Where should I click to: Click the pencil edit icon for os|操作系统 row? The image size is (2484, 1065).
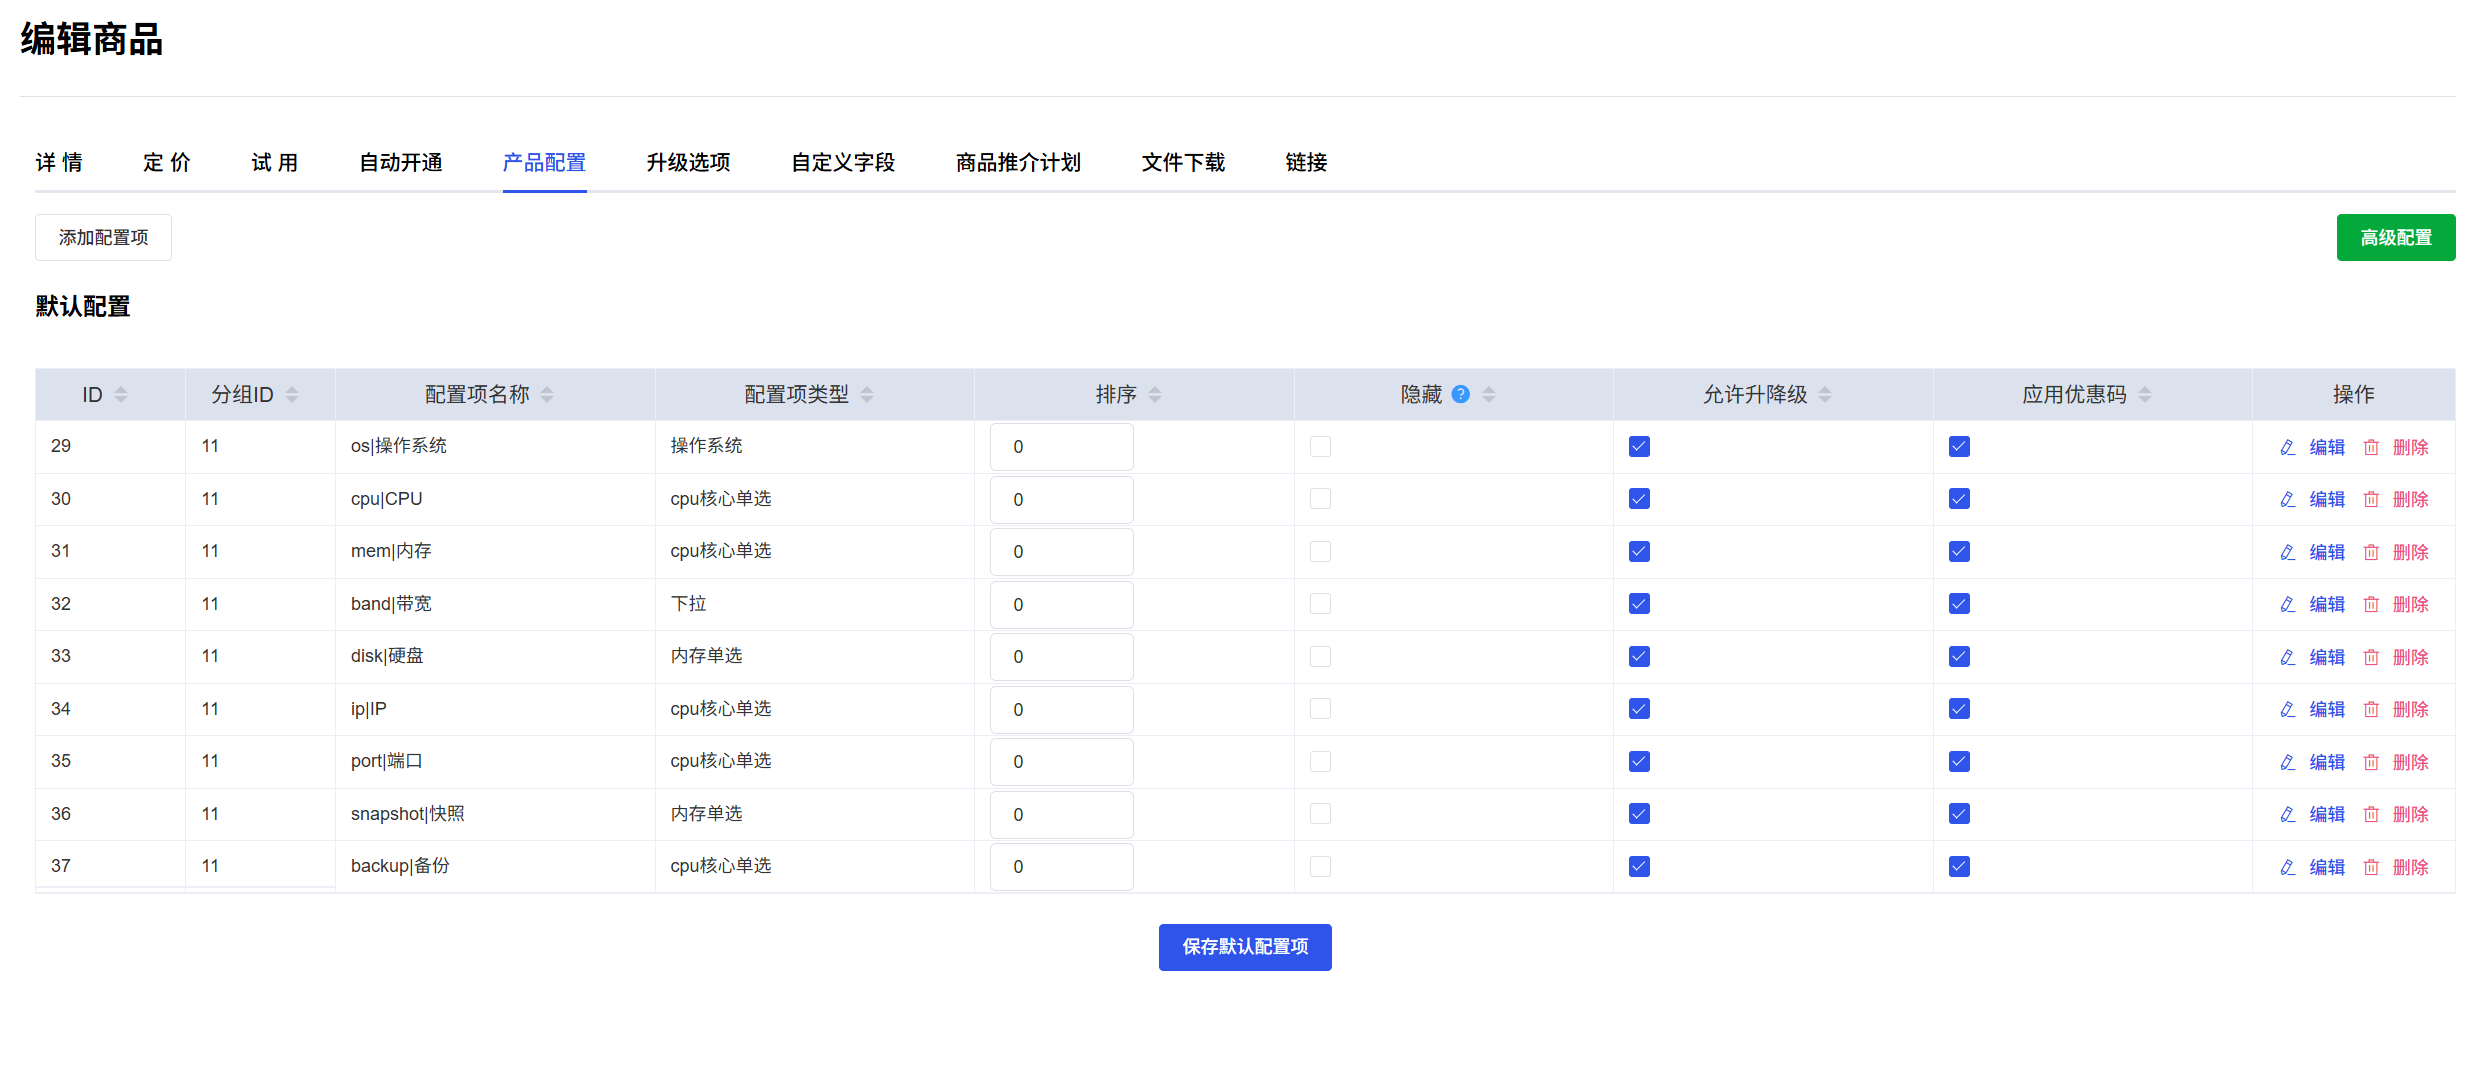point(2287,447)
